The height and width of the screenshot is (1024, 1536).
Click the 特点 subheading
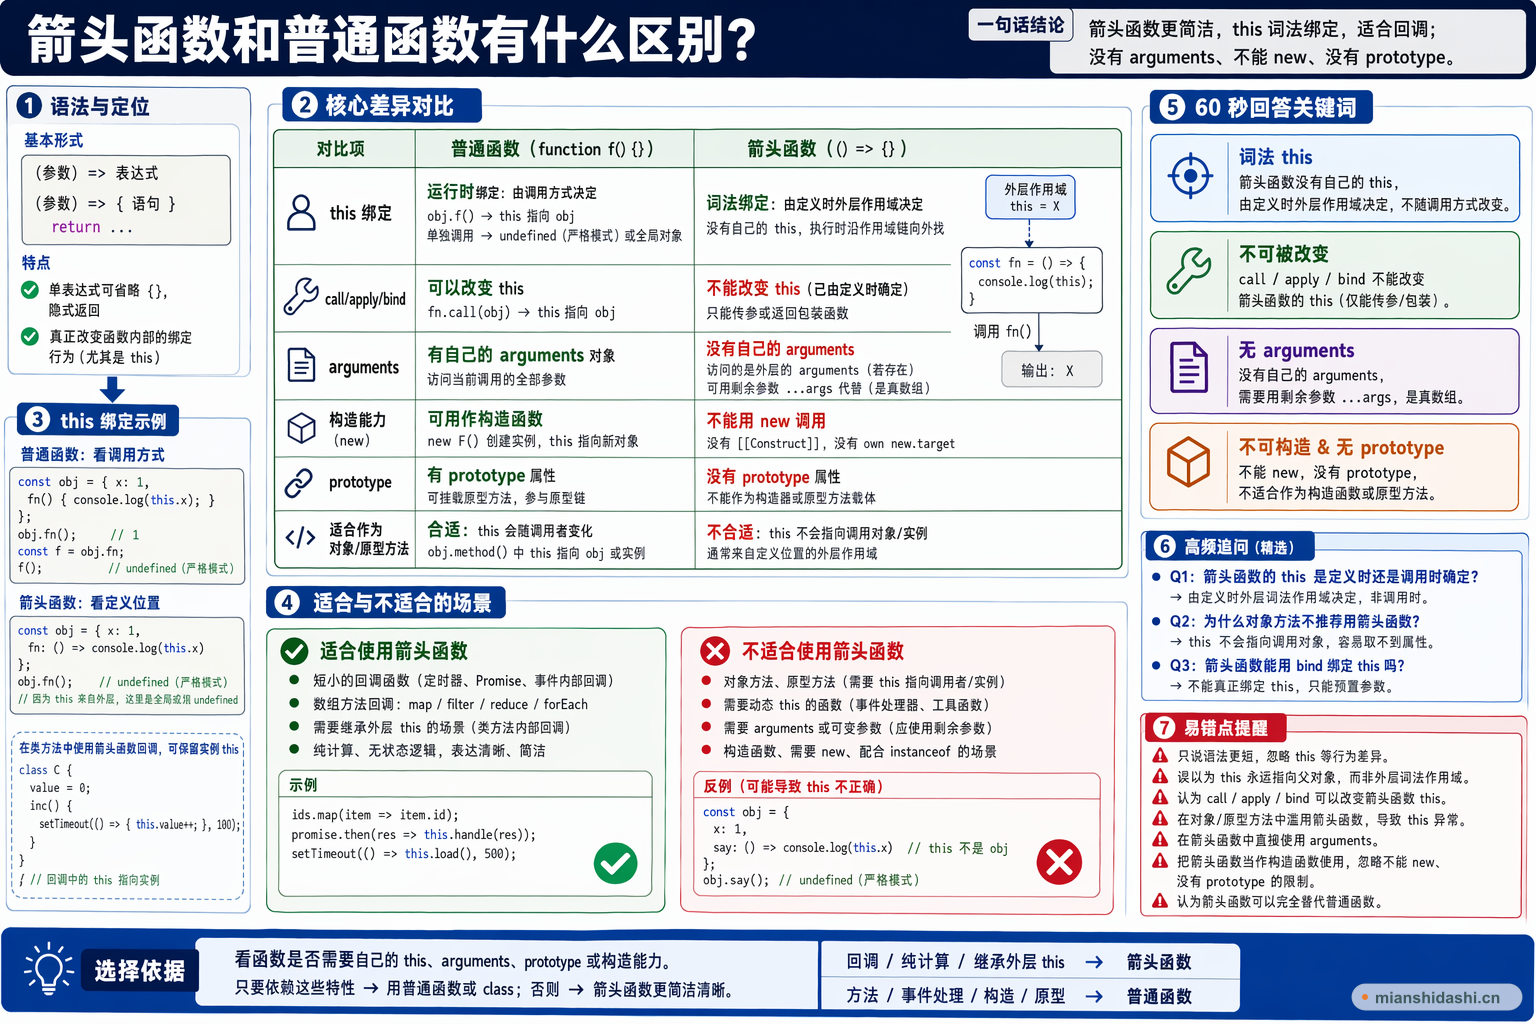[36, 262]
